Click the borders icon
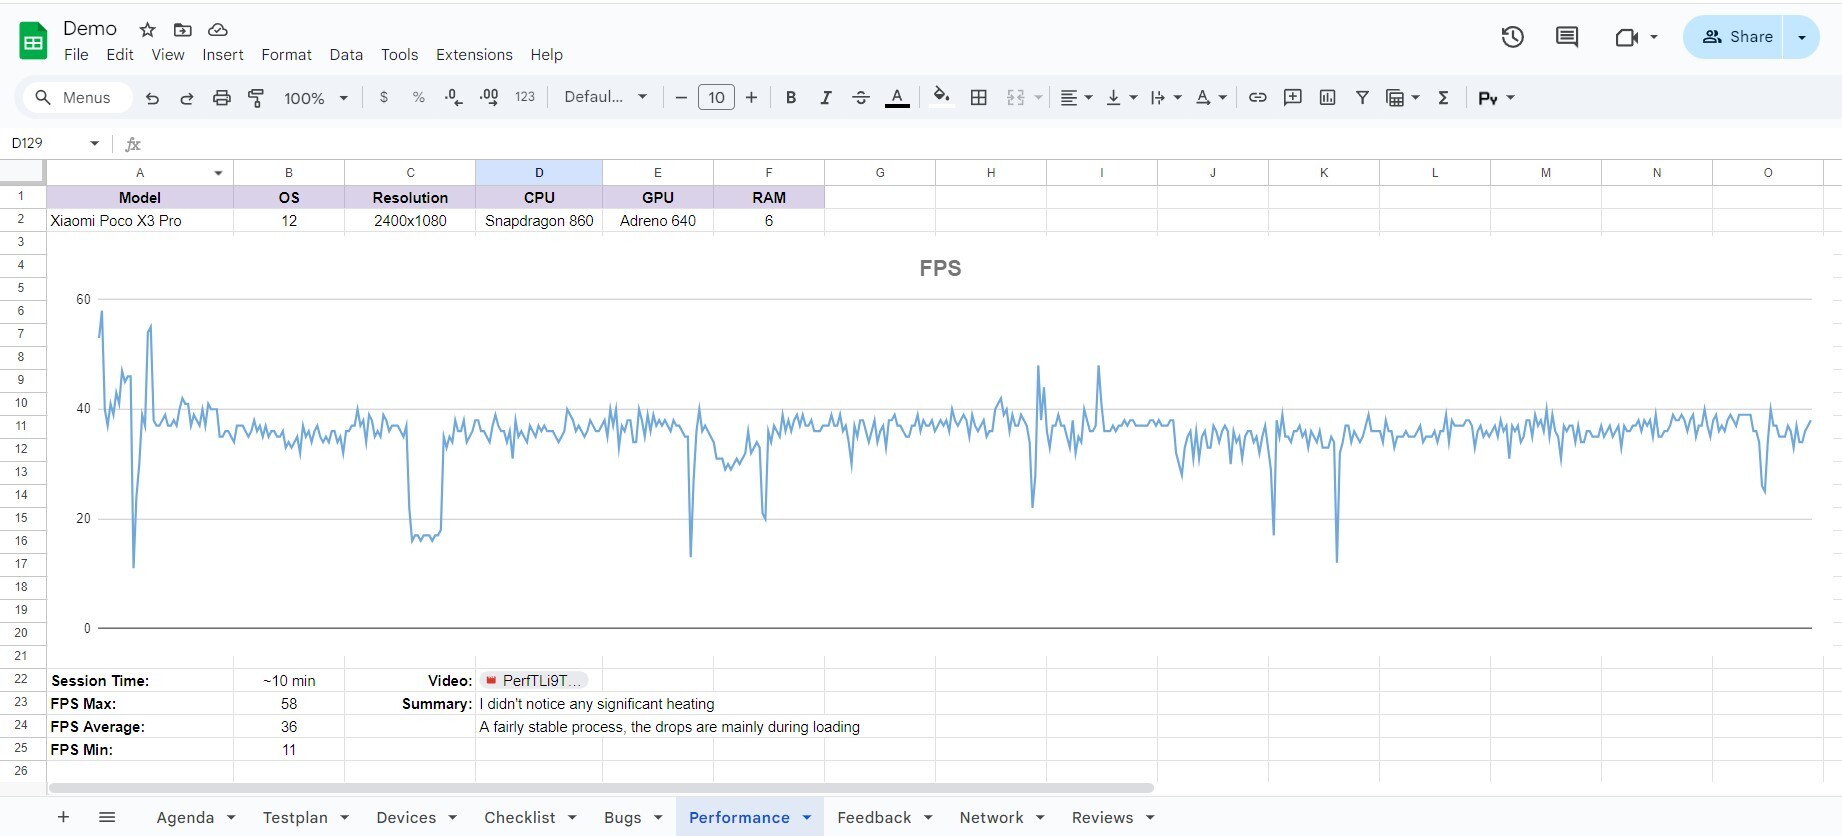 click(979, 98)
